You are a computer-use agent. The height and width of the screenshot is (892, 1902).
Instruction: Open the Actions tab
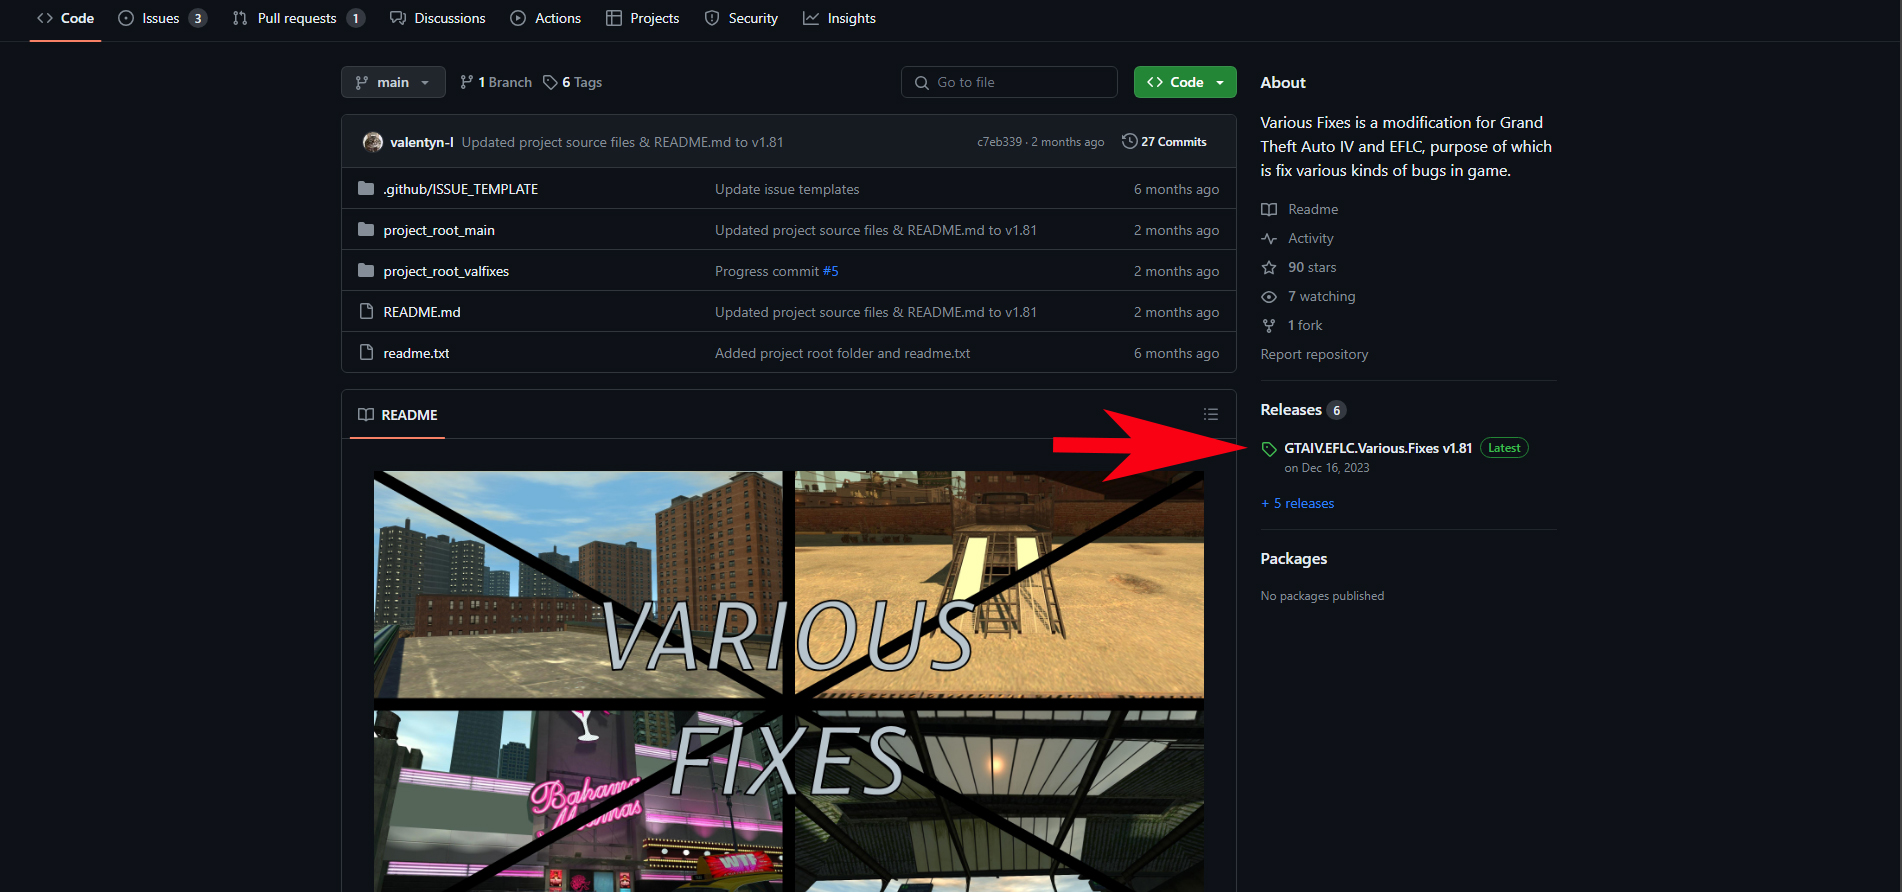[546, 18]
